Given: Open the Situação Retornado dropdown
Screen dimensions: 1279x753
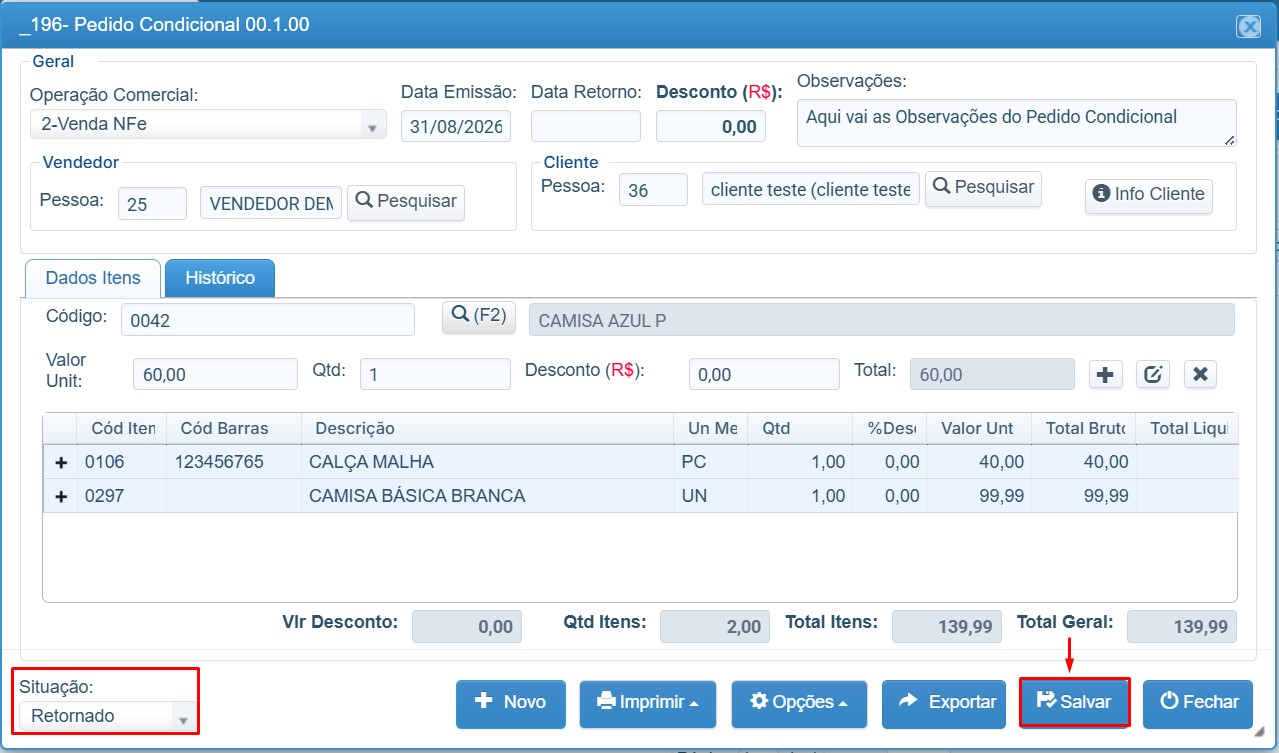Looking at the screenshot, I should [x=108, y=716].
